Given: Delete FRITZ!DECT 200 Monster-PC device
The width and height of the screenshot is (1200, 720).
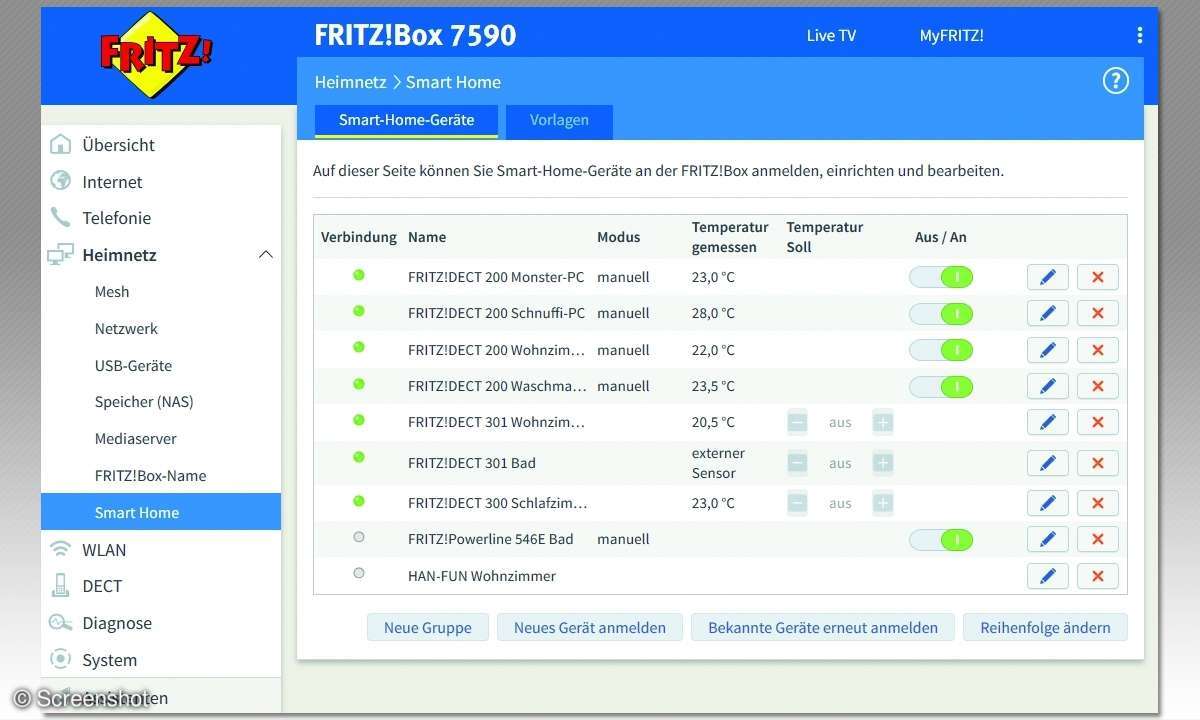Looking at the screenshot, I should pos(1097,277).
